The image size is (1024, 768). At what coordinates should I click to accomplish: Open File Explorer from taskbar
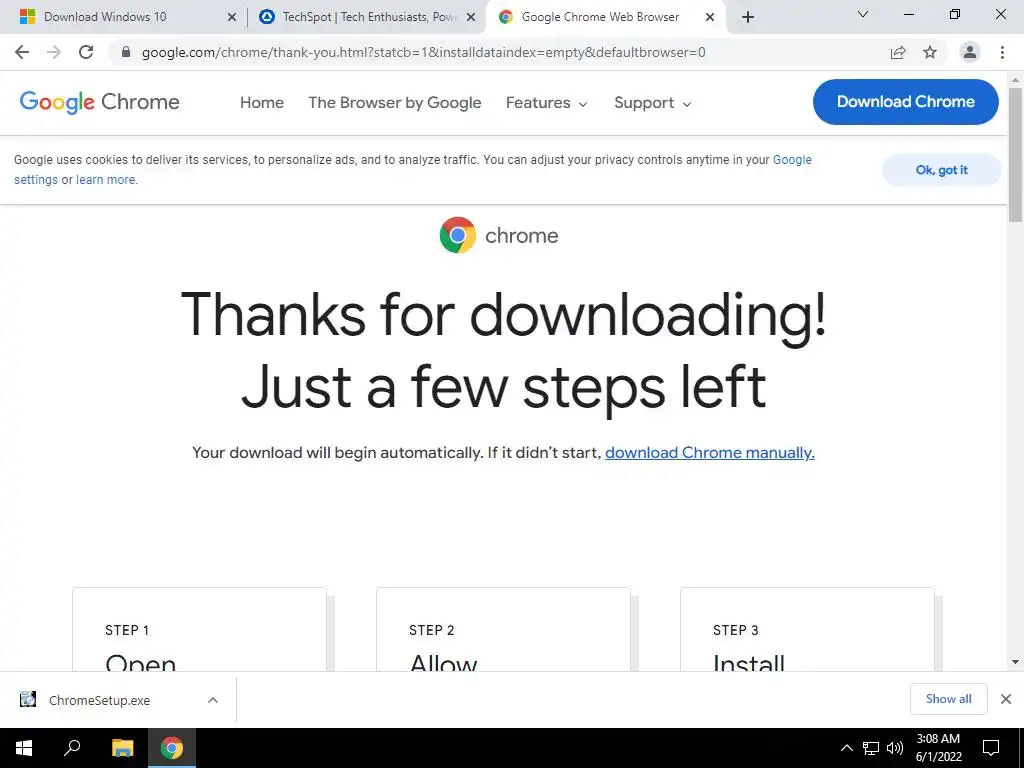pos(122,748)
